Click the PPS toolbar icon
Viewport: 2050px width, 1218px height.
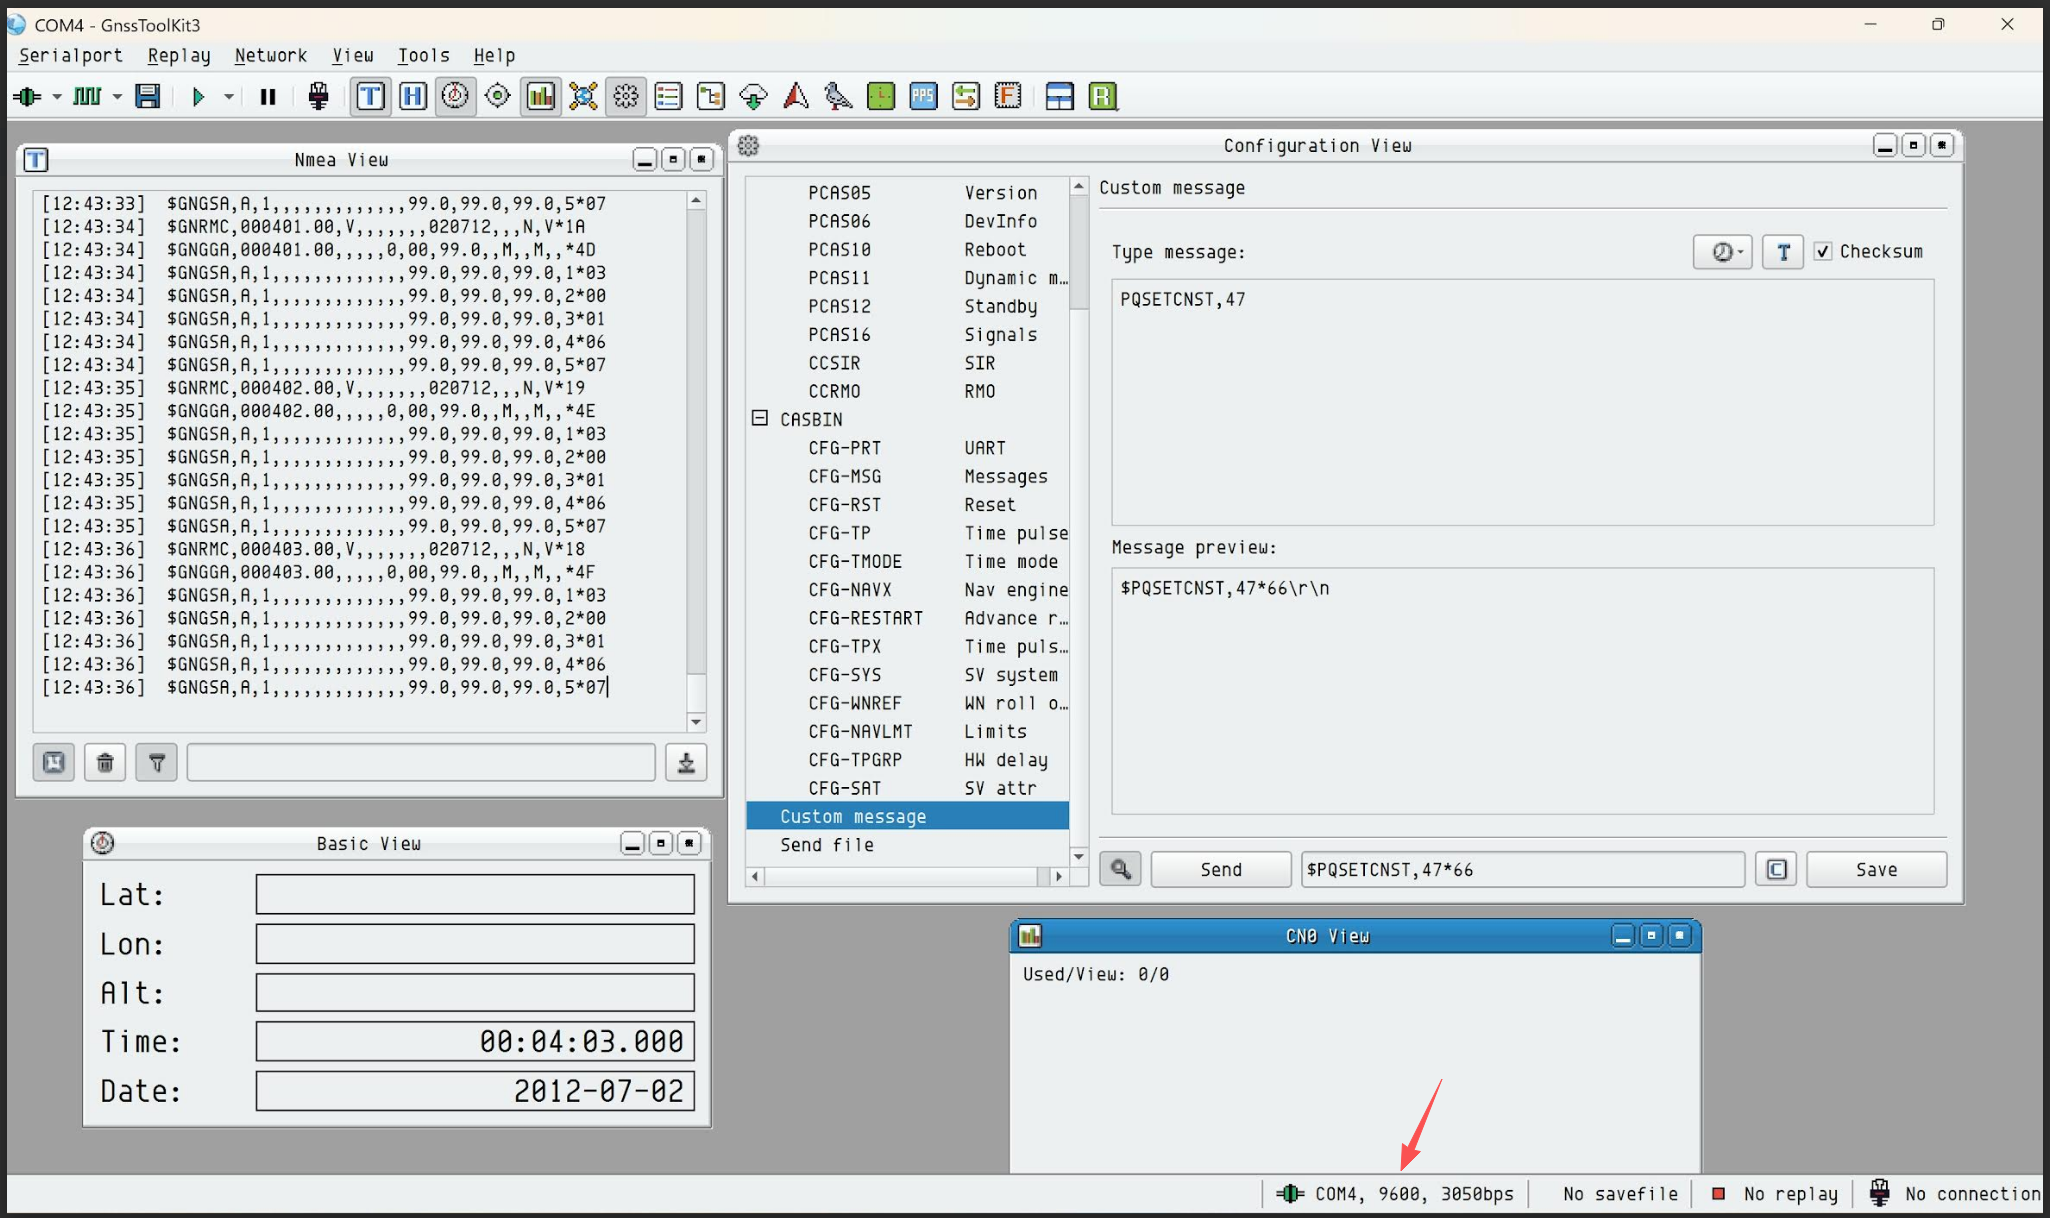click(x=922, y=96)
